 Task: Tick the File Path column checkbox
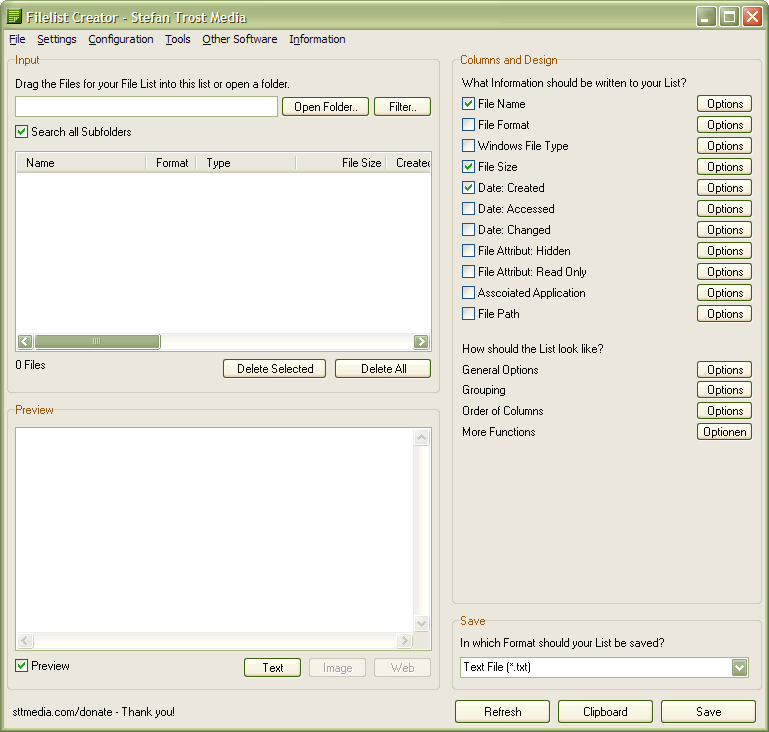(x=469, y=314)
